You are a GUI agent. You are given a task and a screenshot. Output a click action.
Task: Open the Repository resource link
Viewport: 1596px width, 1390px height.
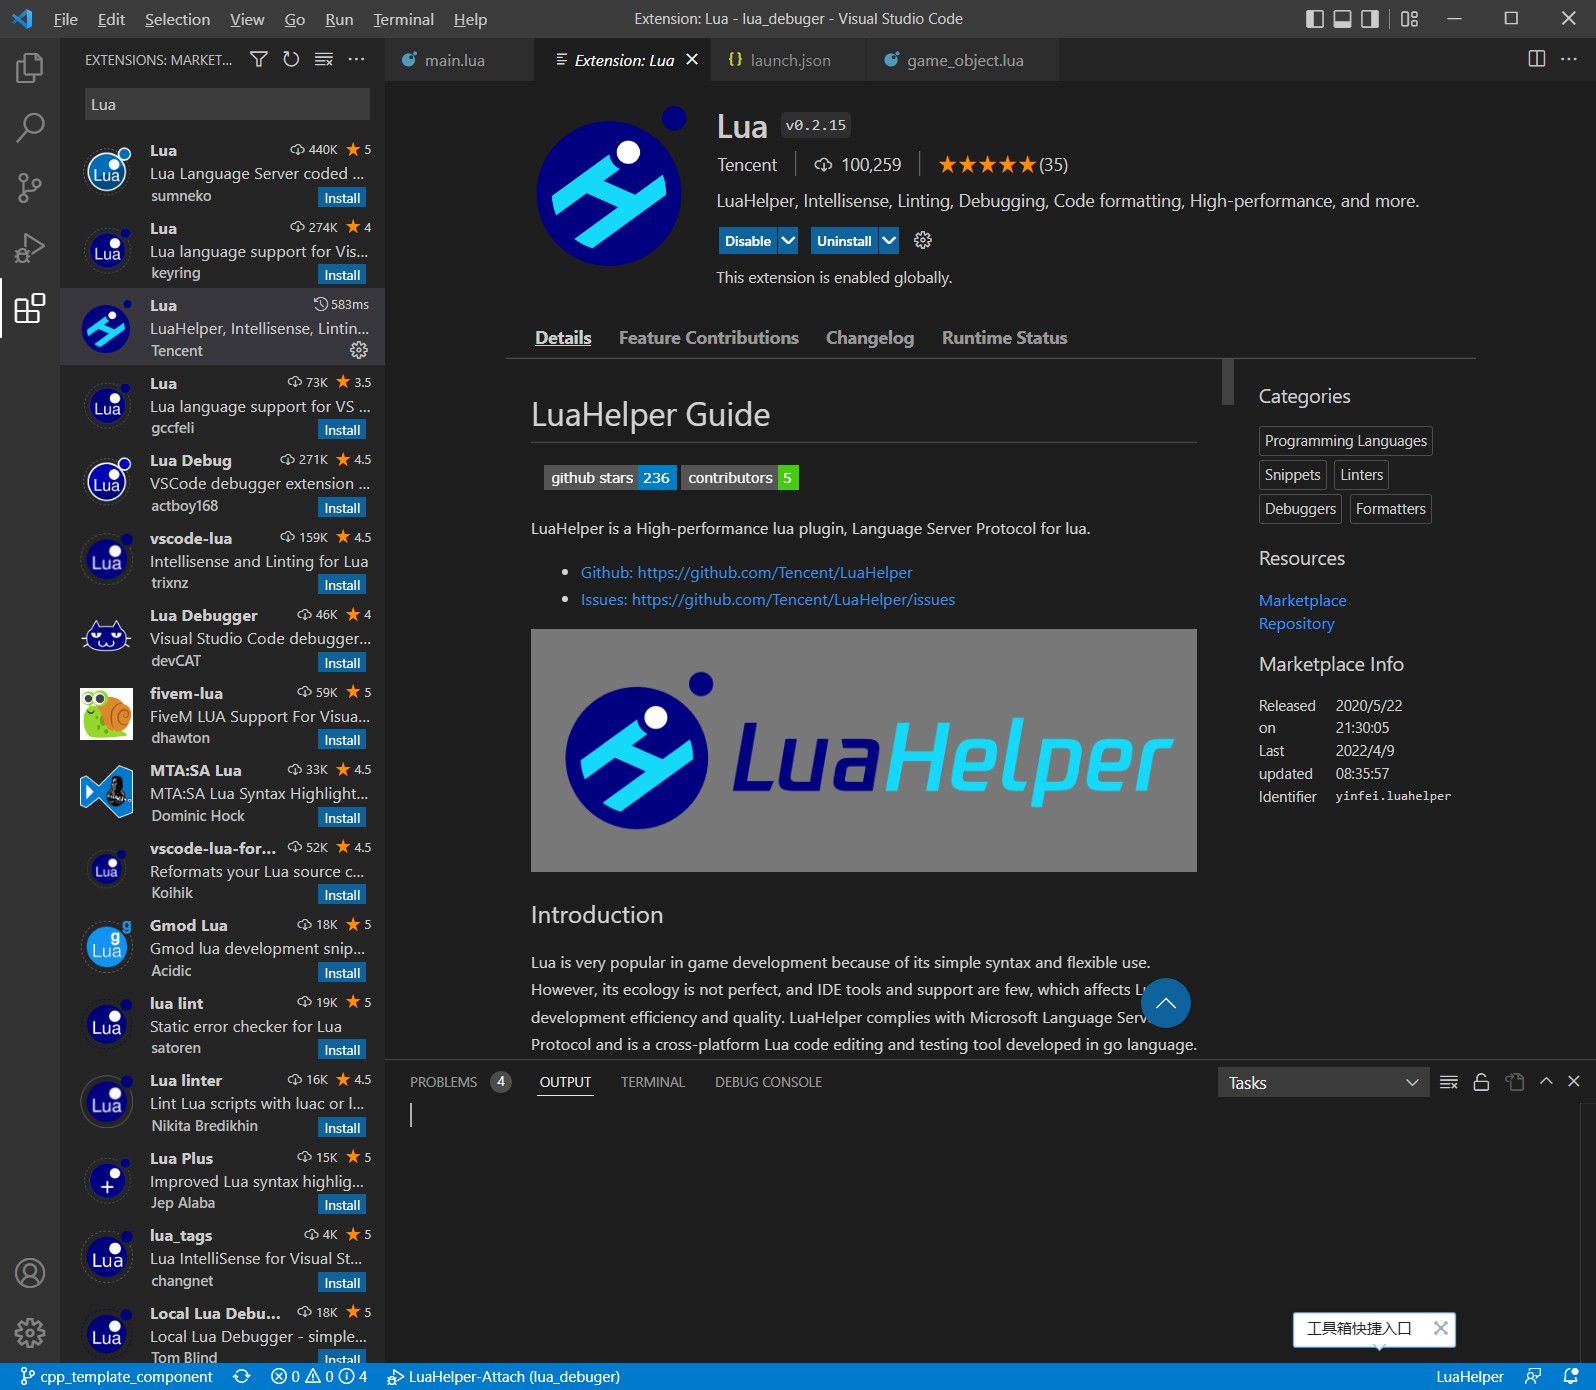(x=1296, y=623)
